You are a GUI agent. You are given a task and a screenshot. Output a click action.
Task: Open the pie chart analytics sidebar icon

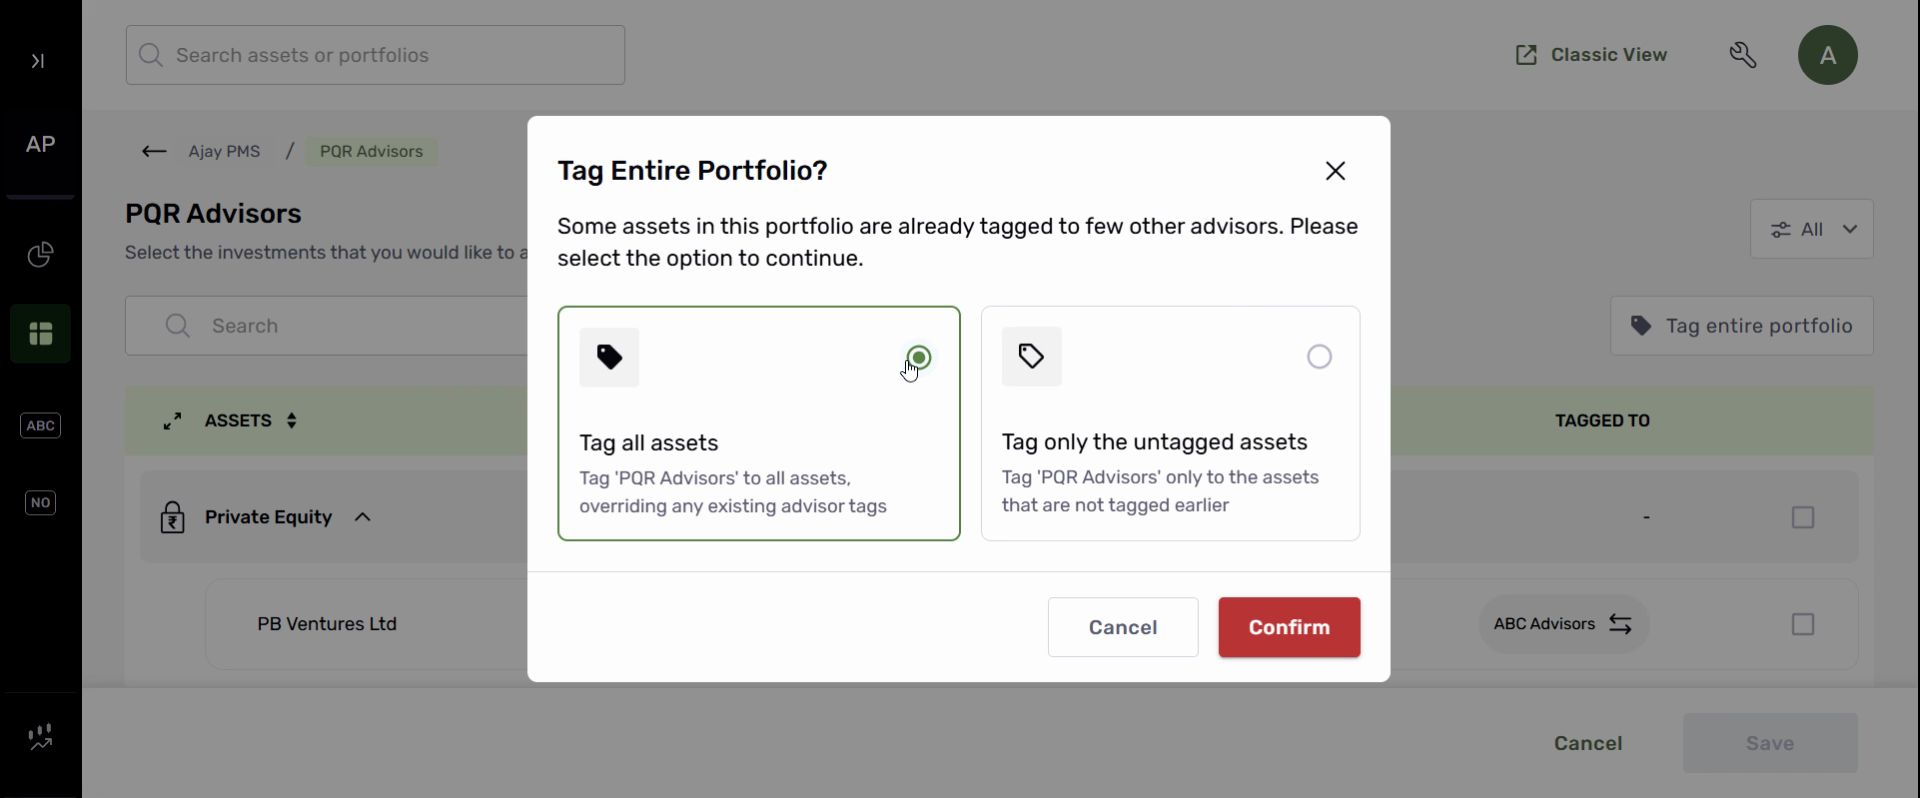(40, 255)
